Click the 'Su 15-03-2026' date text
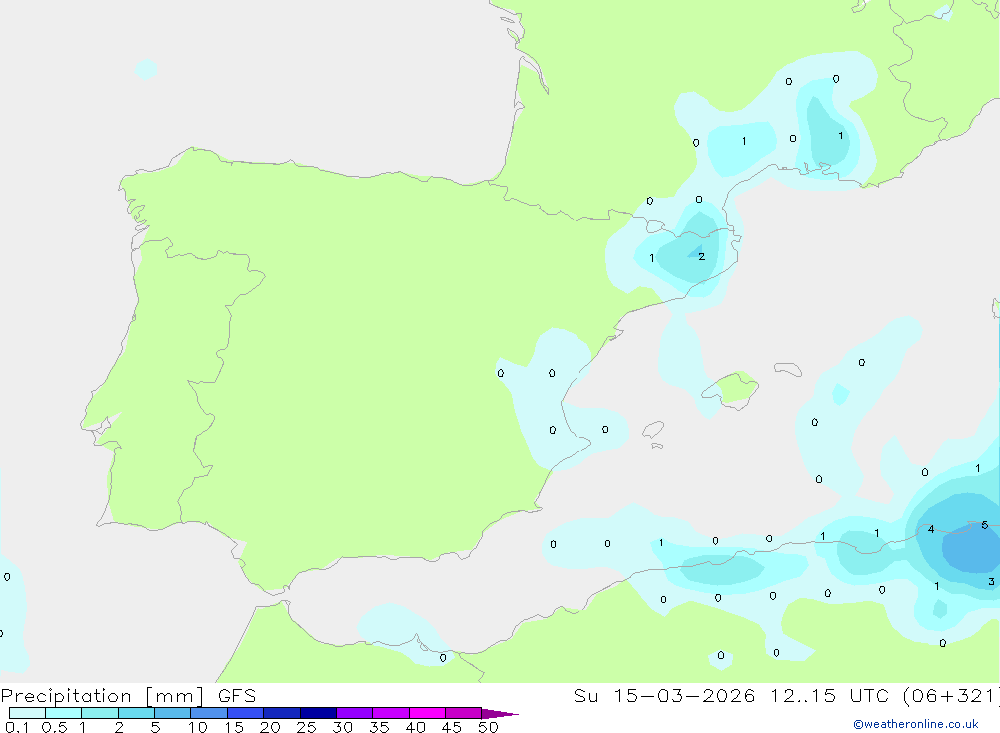This screenshot has height=733, width=1000. point(664,696)
